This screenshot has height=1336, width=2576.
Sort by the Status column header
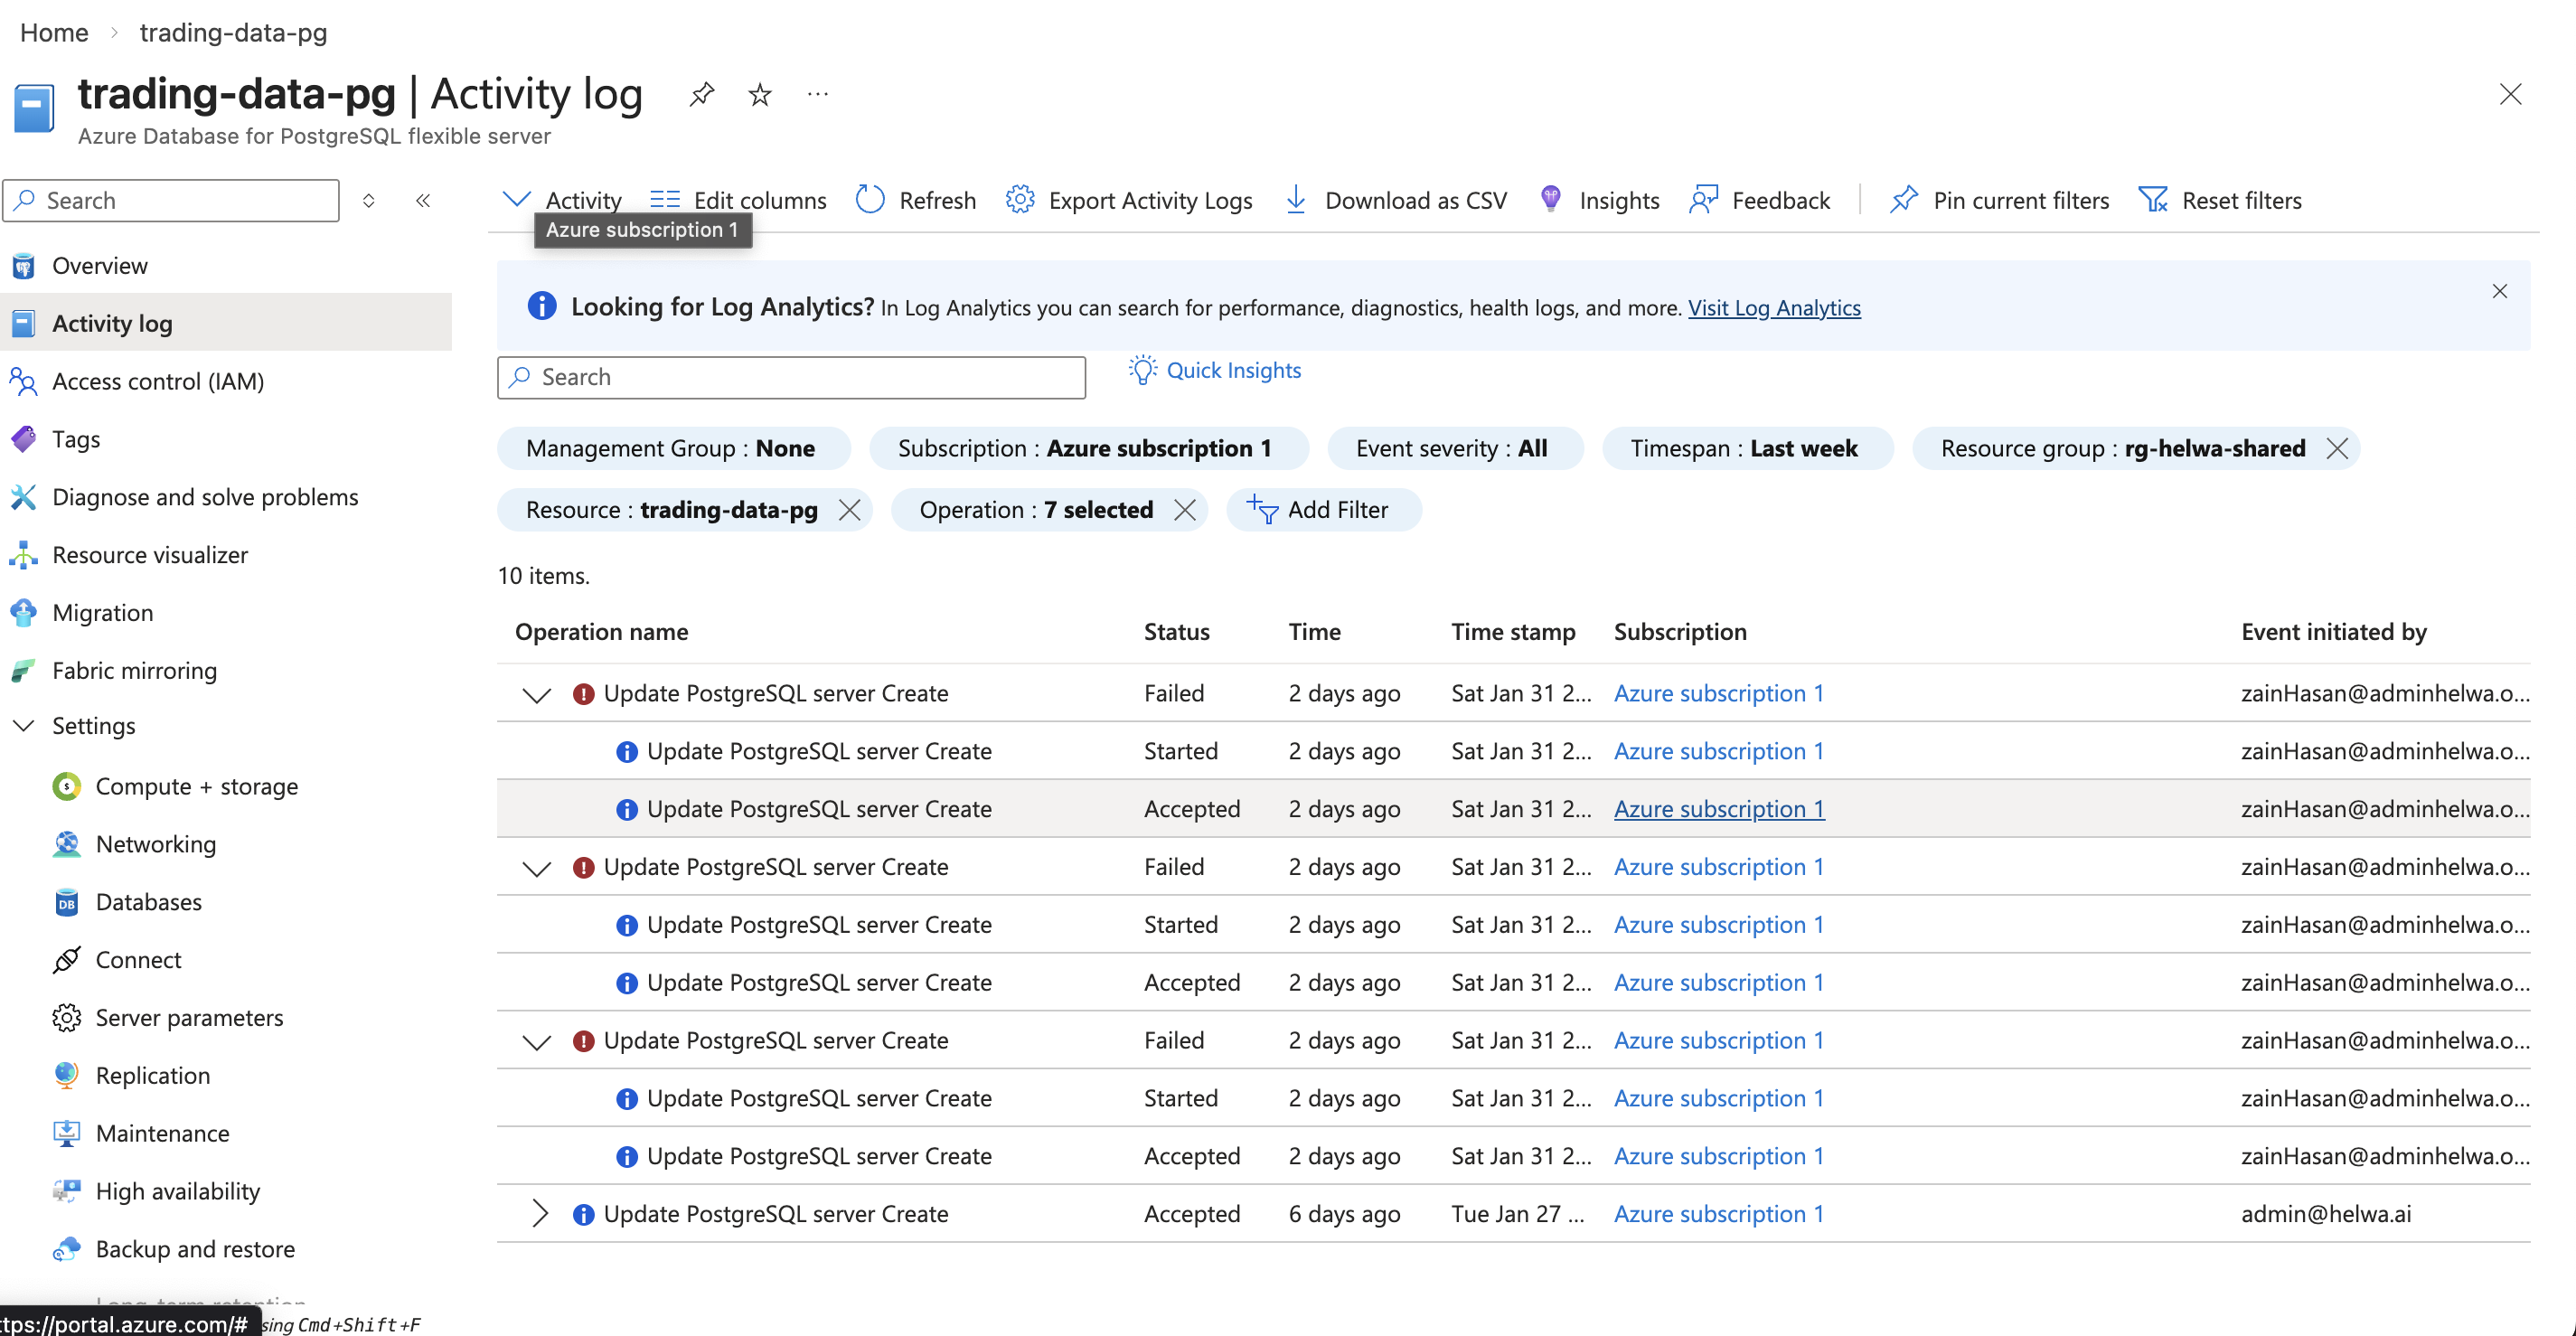tap(1176, 632)
